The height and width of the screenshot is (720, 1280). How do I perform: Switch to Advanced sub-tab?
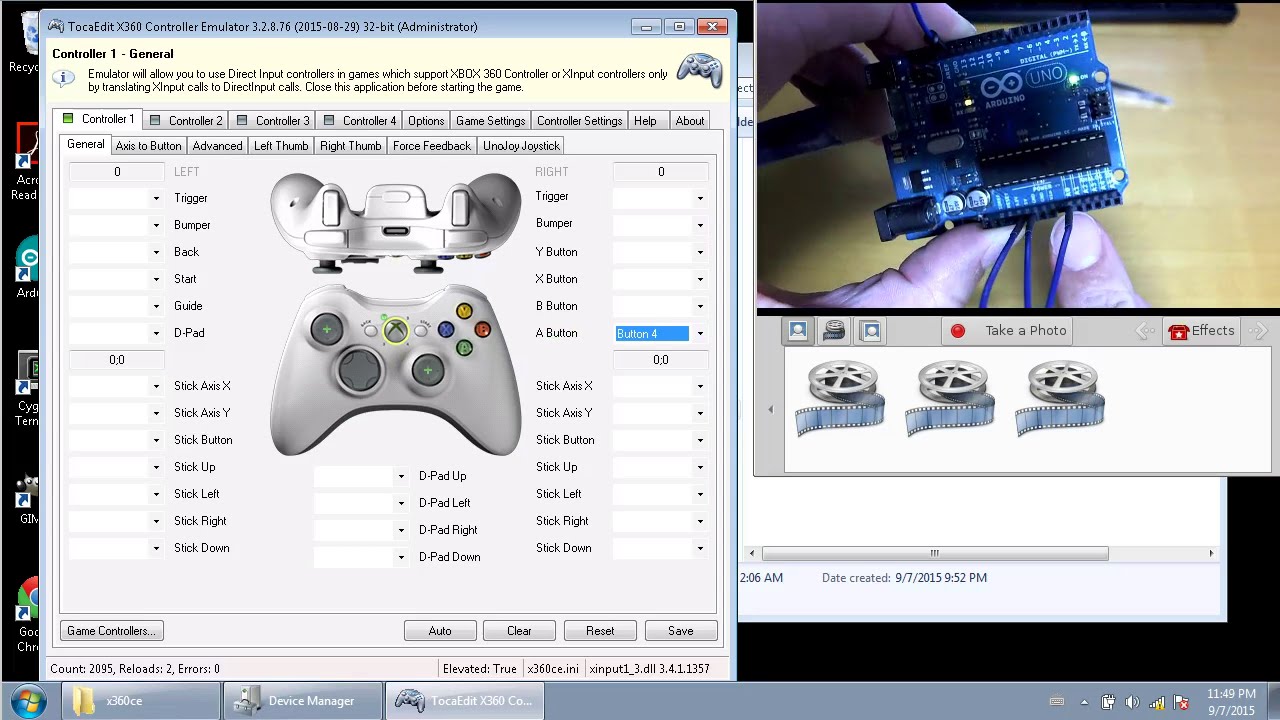tap(217, 146)
